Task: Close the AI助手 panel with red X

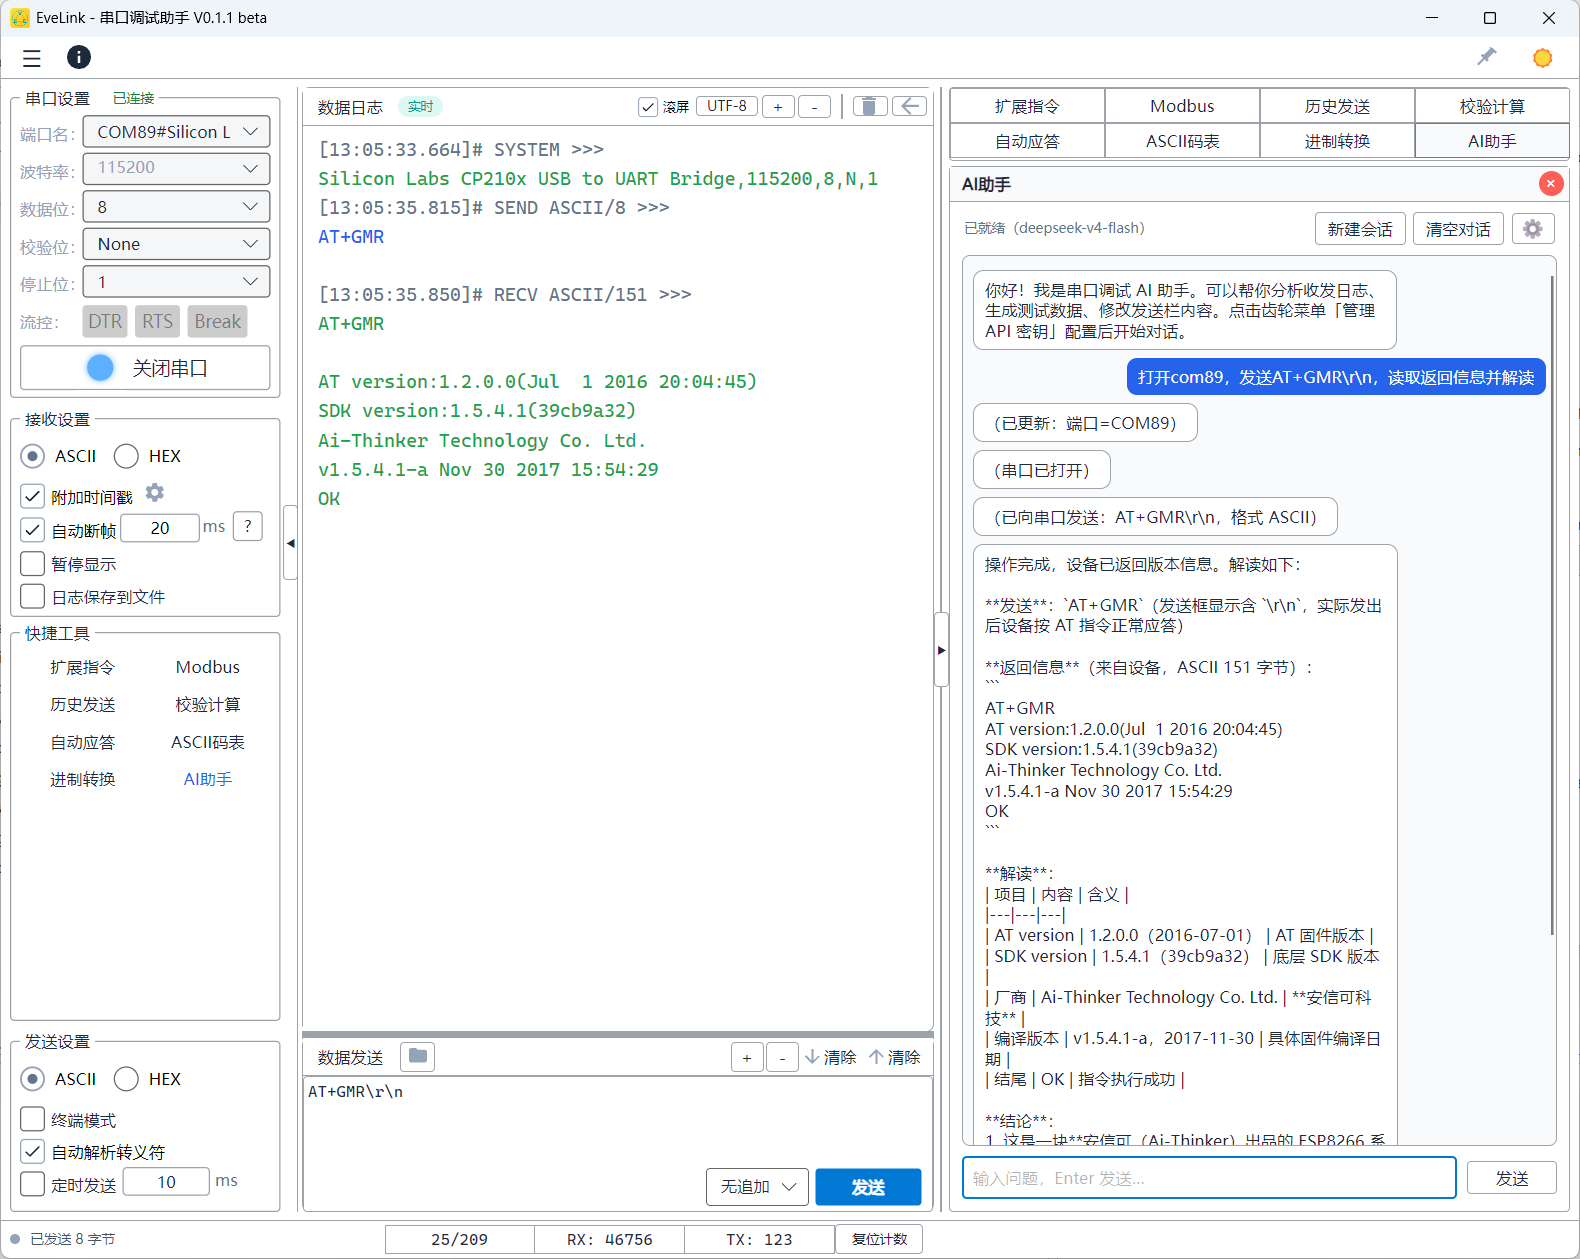Action: click(x=1551, y=183)
